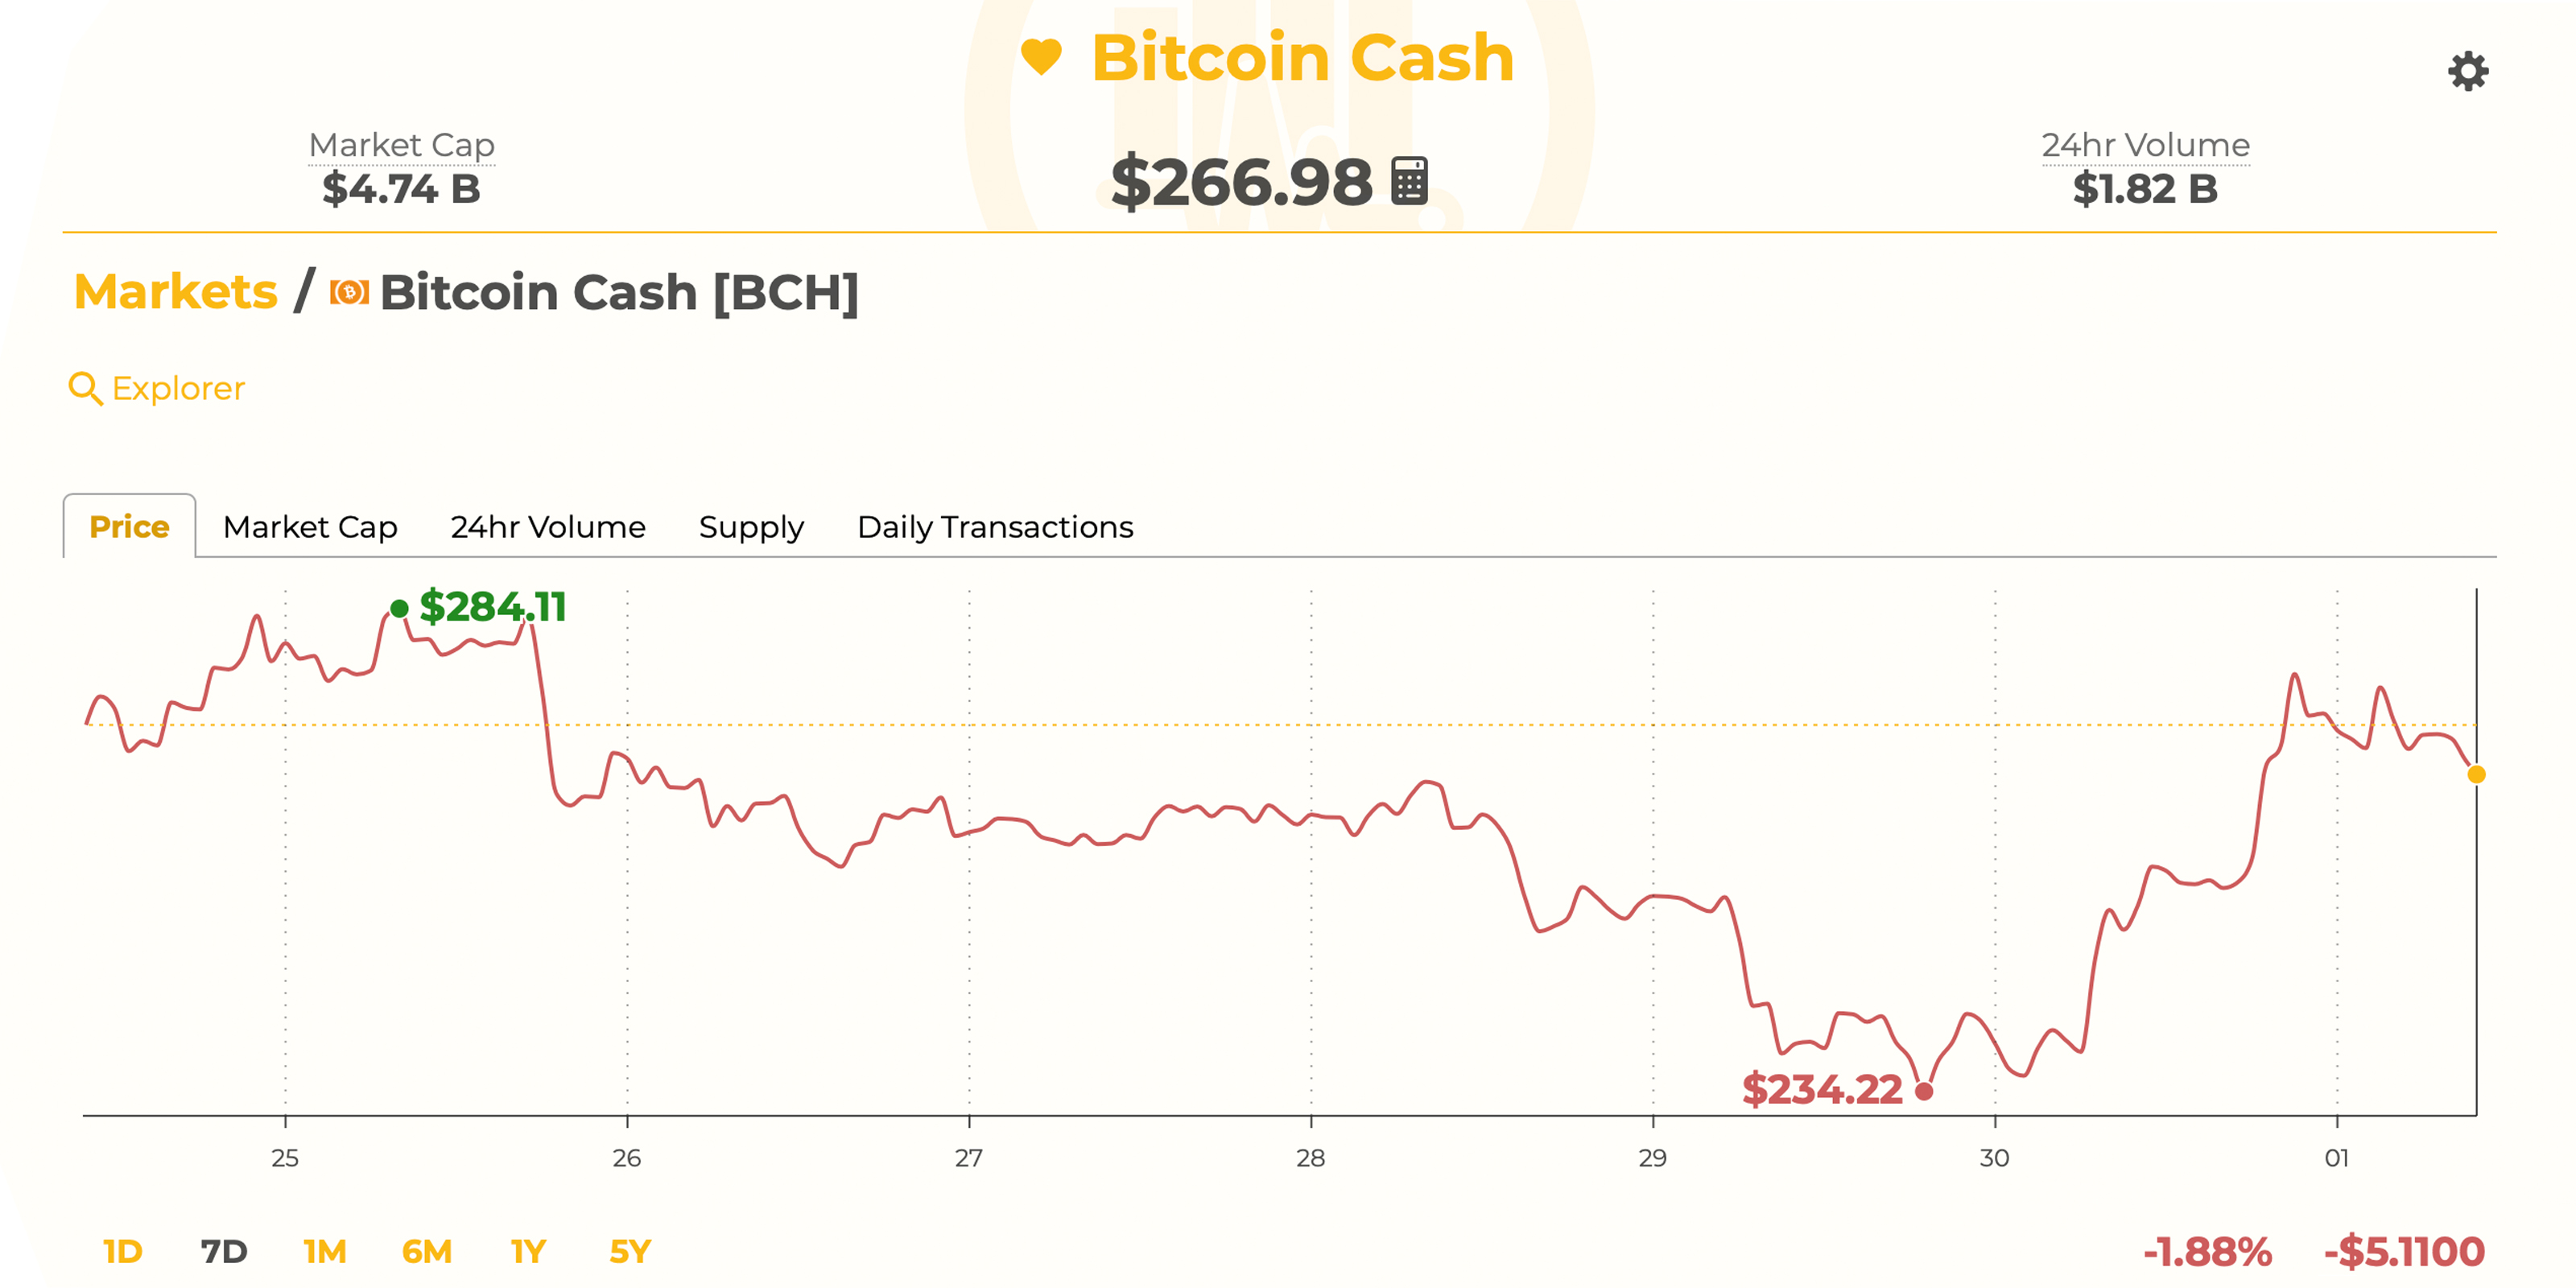Open the price calculator icon
Viewport: 2576px width, 1288px height.
pyautogui.click(x=1409, y=181)
